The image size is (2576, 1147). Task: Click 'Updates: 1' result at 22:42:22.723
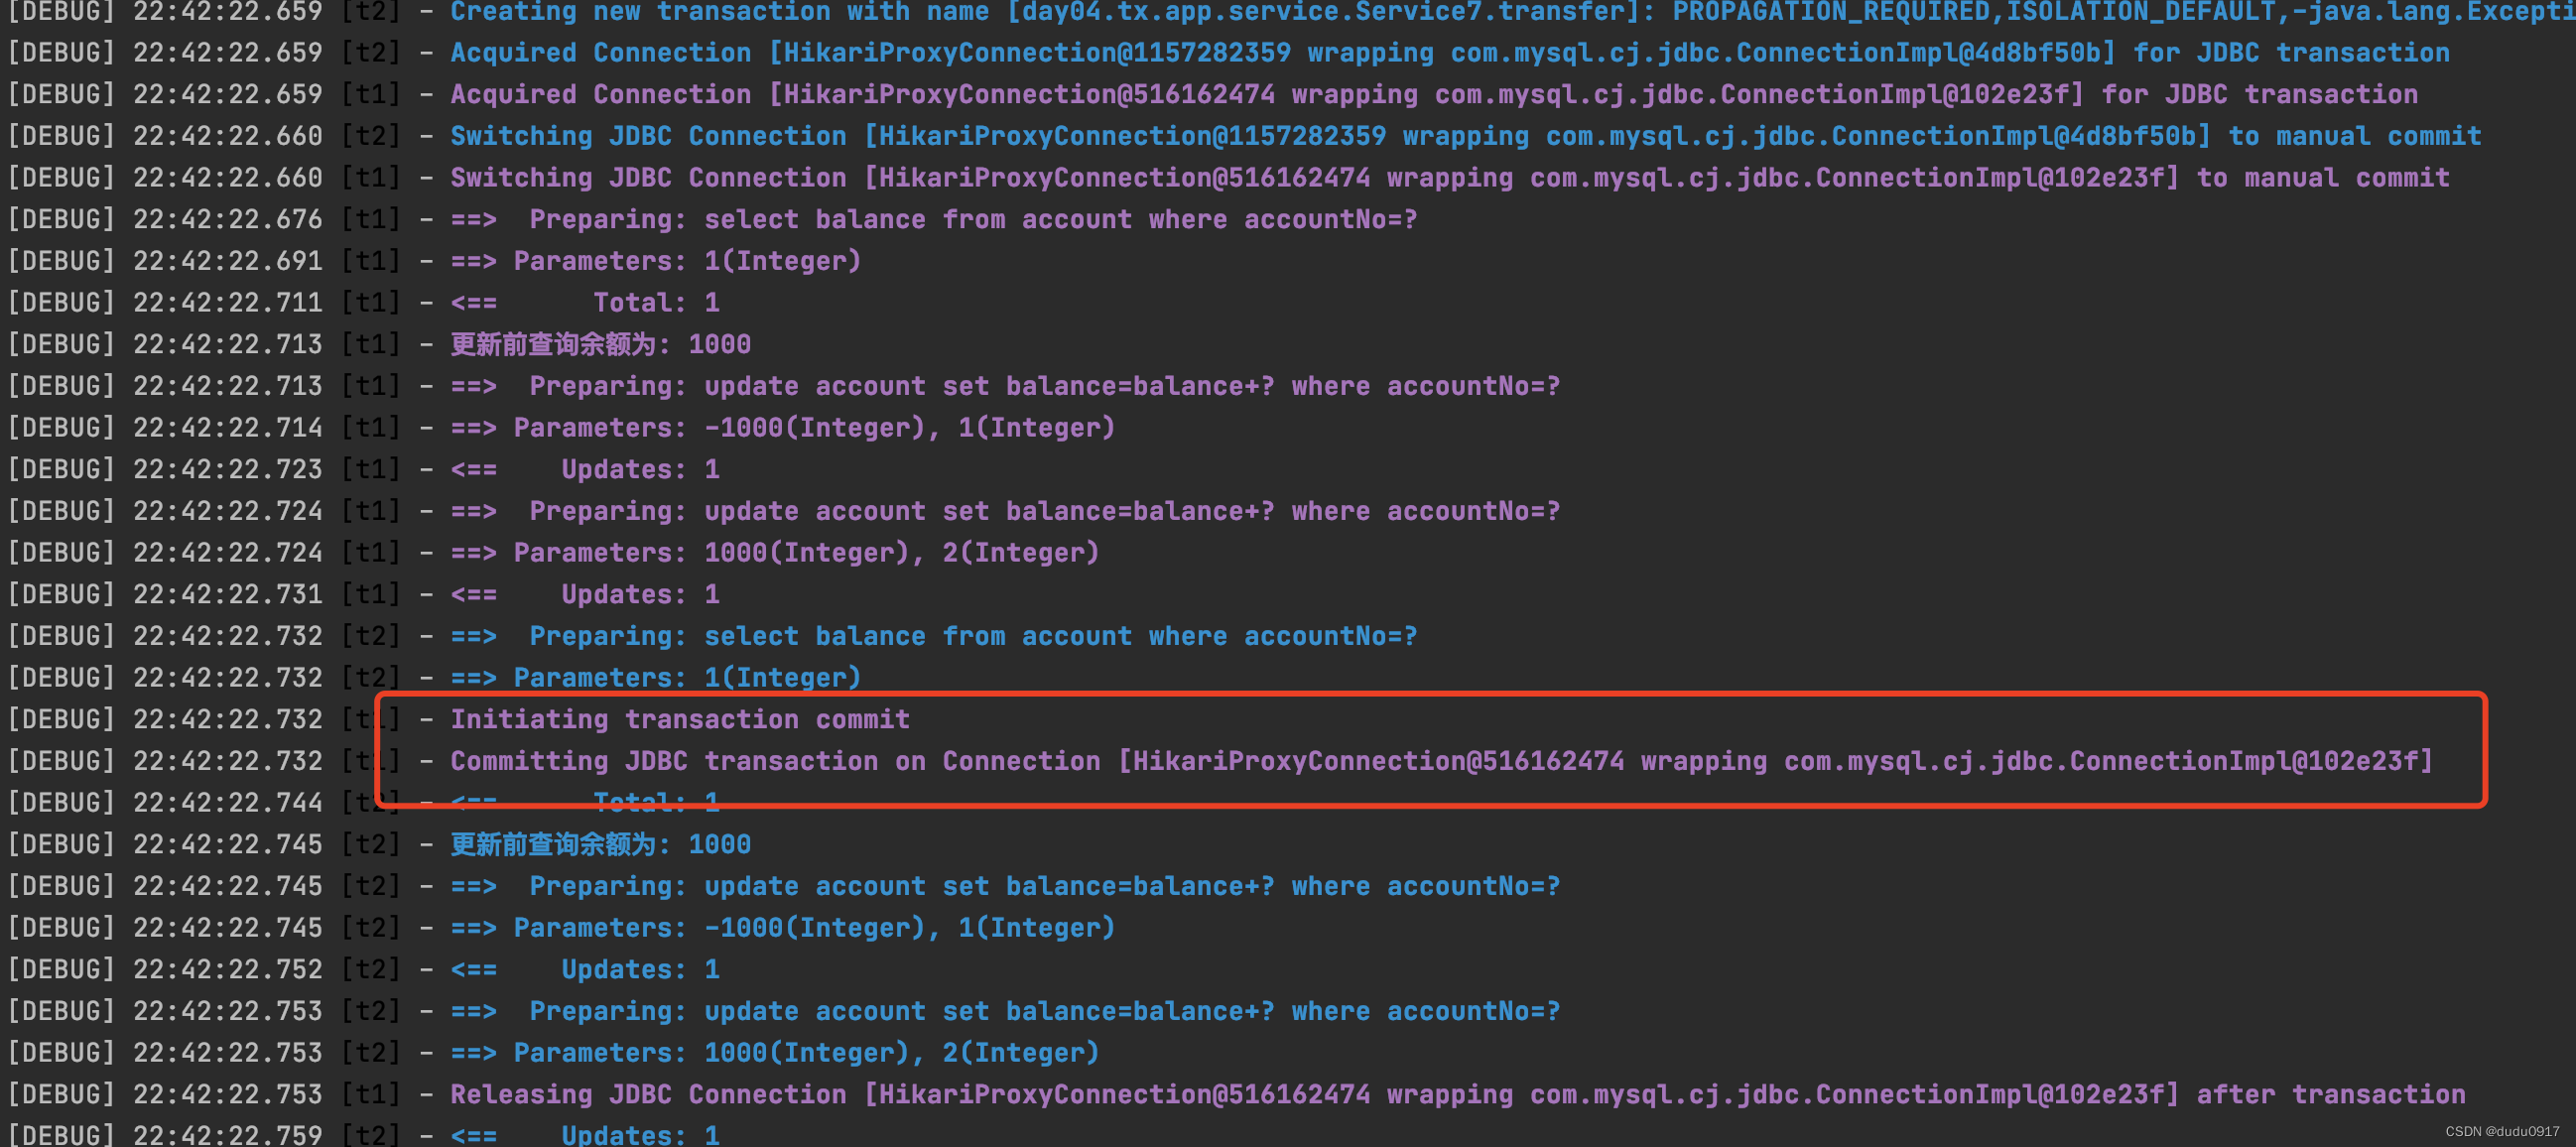(585, 470)
